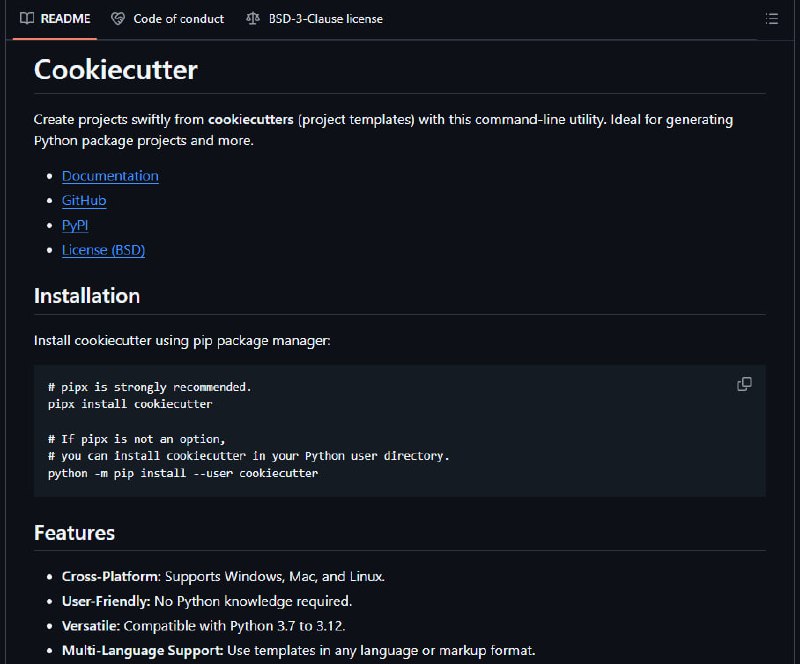Click the README book icon

(27, 18)
